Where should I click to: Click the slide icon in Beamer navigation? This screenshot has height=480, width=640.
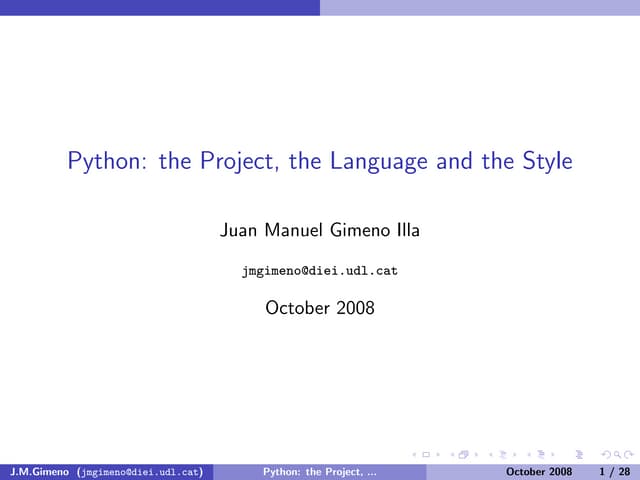[x=427, y=456]
